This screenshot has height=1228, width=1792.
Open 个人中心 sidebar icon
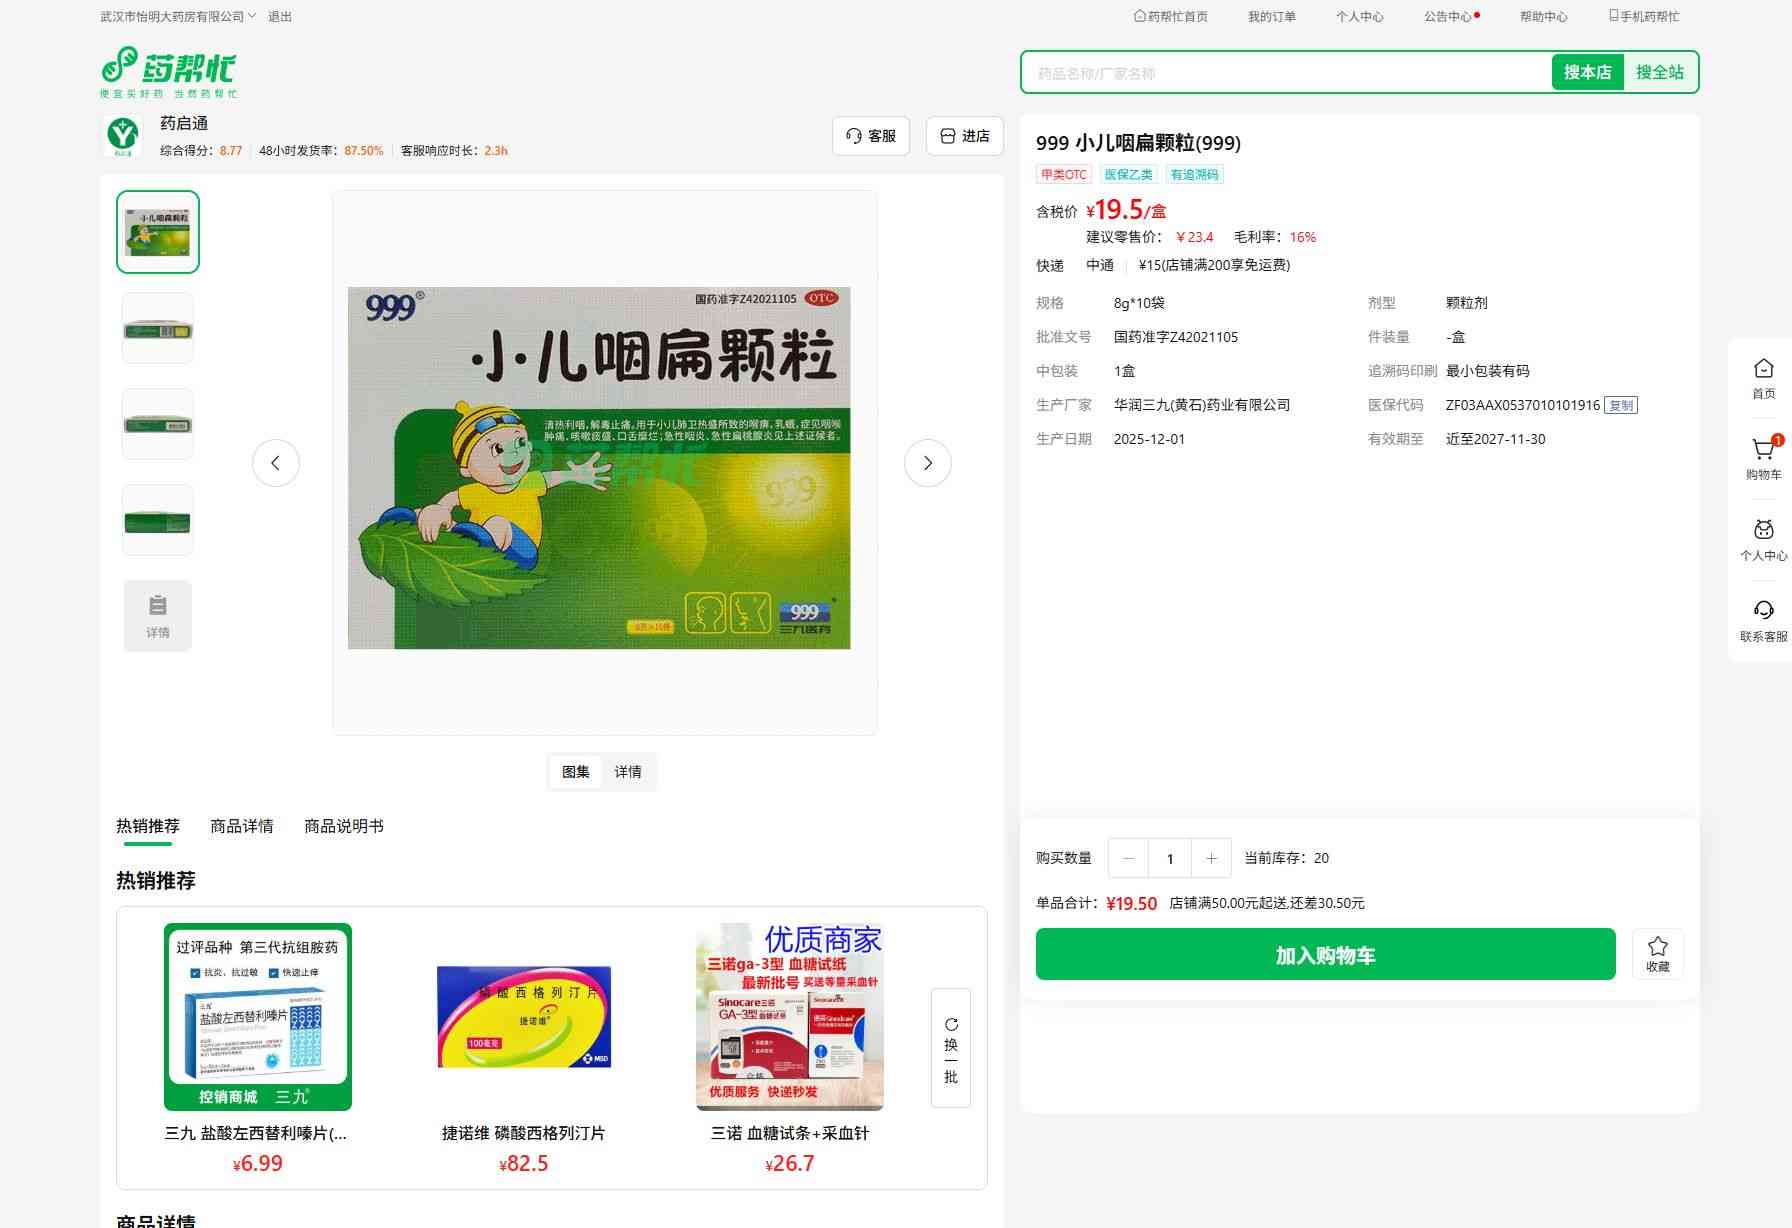[1763, 529]
